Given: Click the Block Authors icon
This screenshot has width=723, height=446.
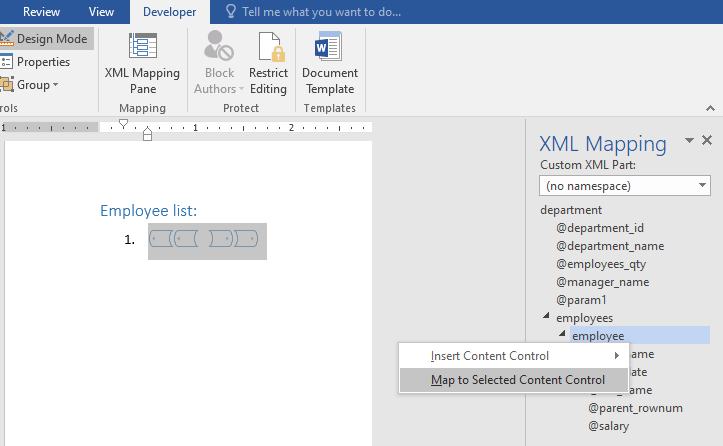Looking at the screenshot, I should click(219, 45).
